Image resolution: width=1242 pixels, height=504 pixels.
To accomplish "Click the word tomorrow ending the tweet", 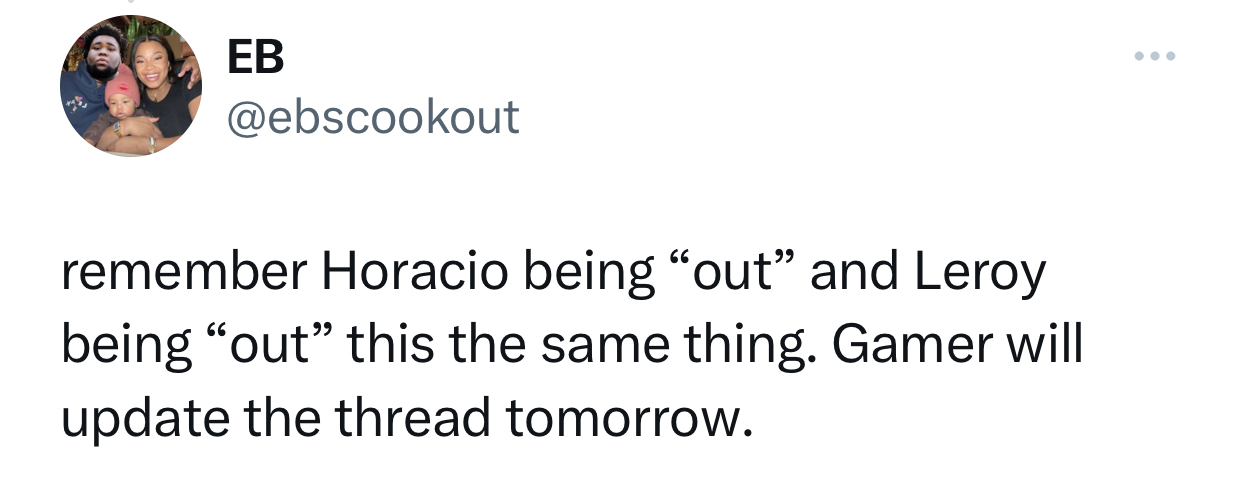I will click(626, 418).
